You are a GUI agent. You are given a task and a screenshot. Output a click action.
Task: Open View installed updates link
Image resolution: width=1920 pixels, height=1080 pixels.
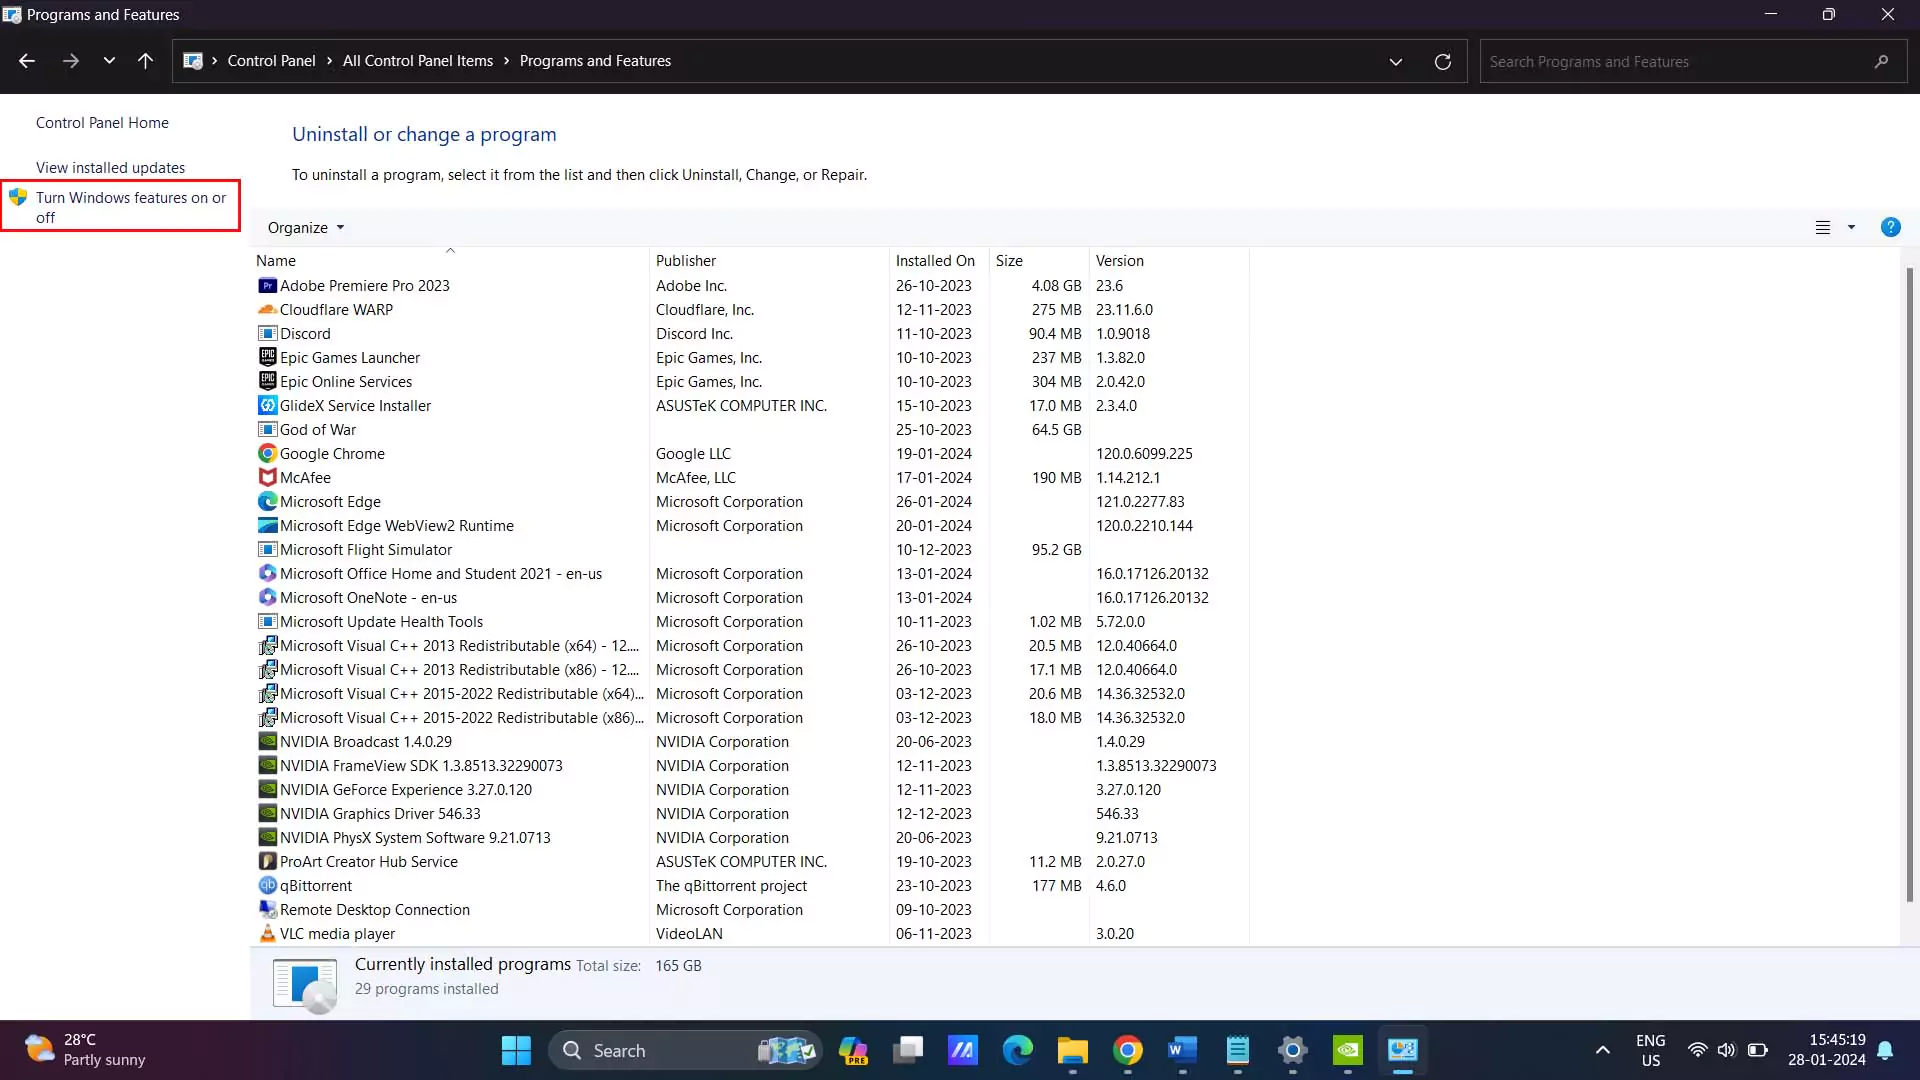(110, 168)
